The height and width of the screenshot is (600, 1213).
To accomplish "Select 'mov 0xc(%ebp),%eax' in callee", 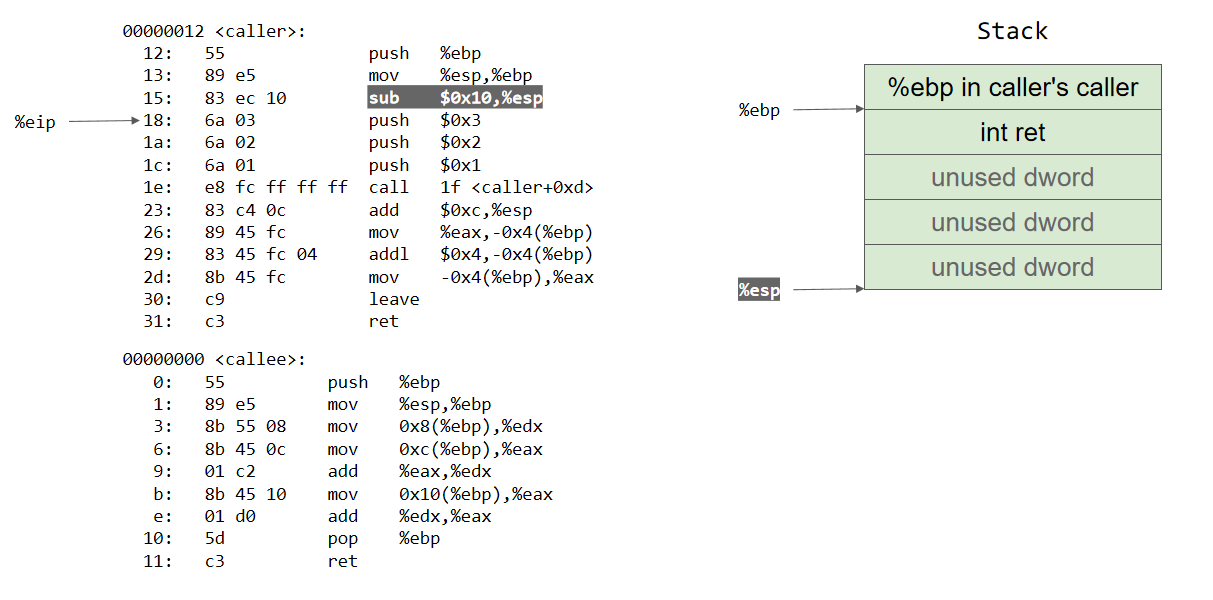I will point(435,449).
